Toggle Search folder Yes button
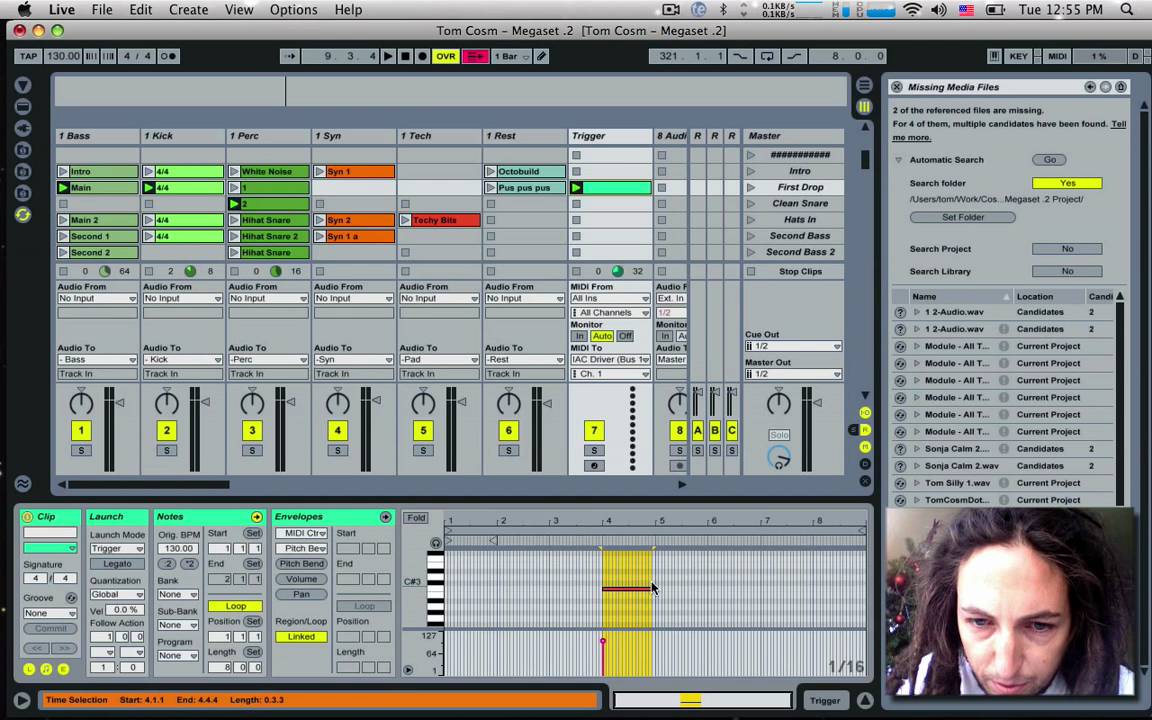The height and width of the screenshot is (720, 1152). click(1067, 183)
